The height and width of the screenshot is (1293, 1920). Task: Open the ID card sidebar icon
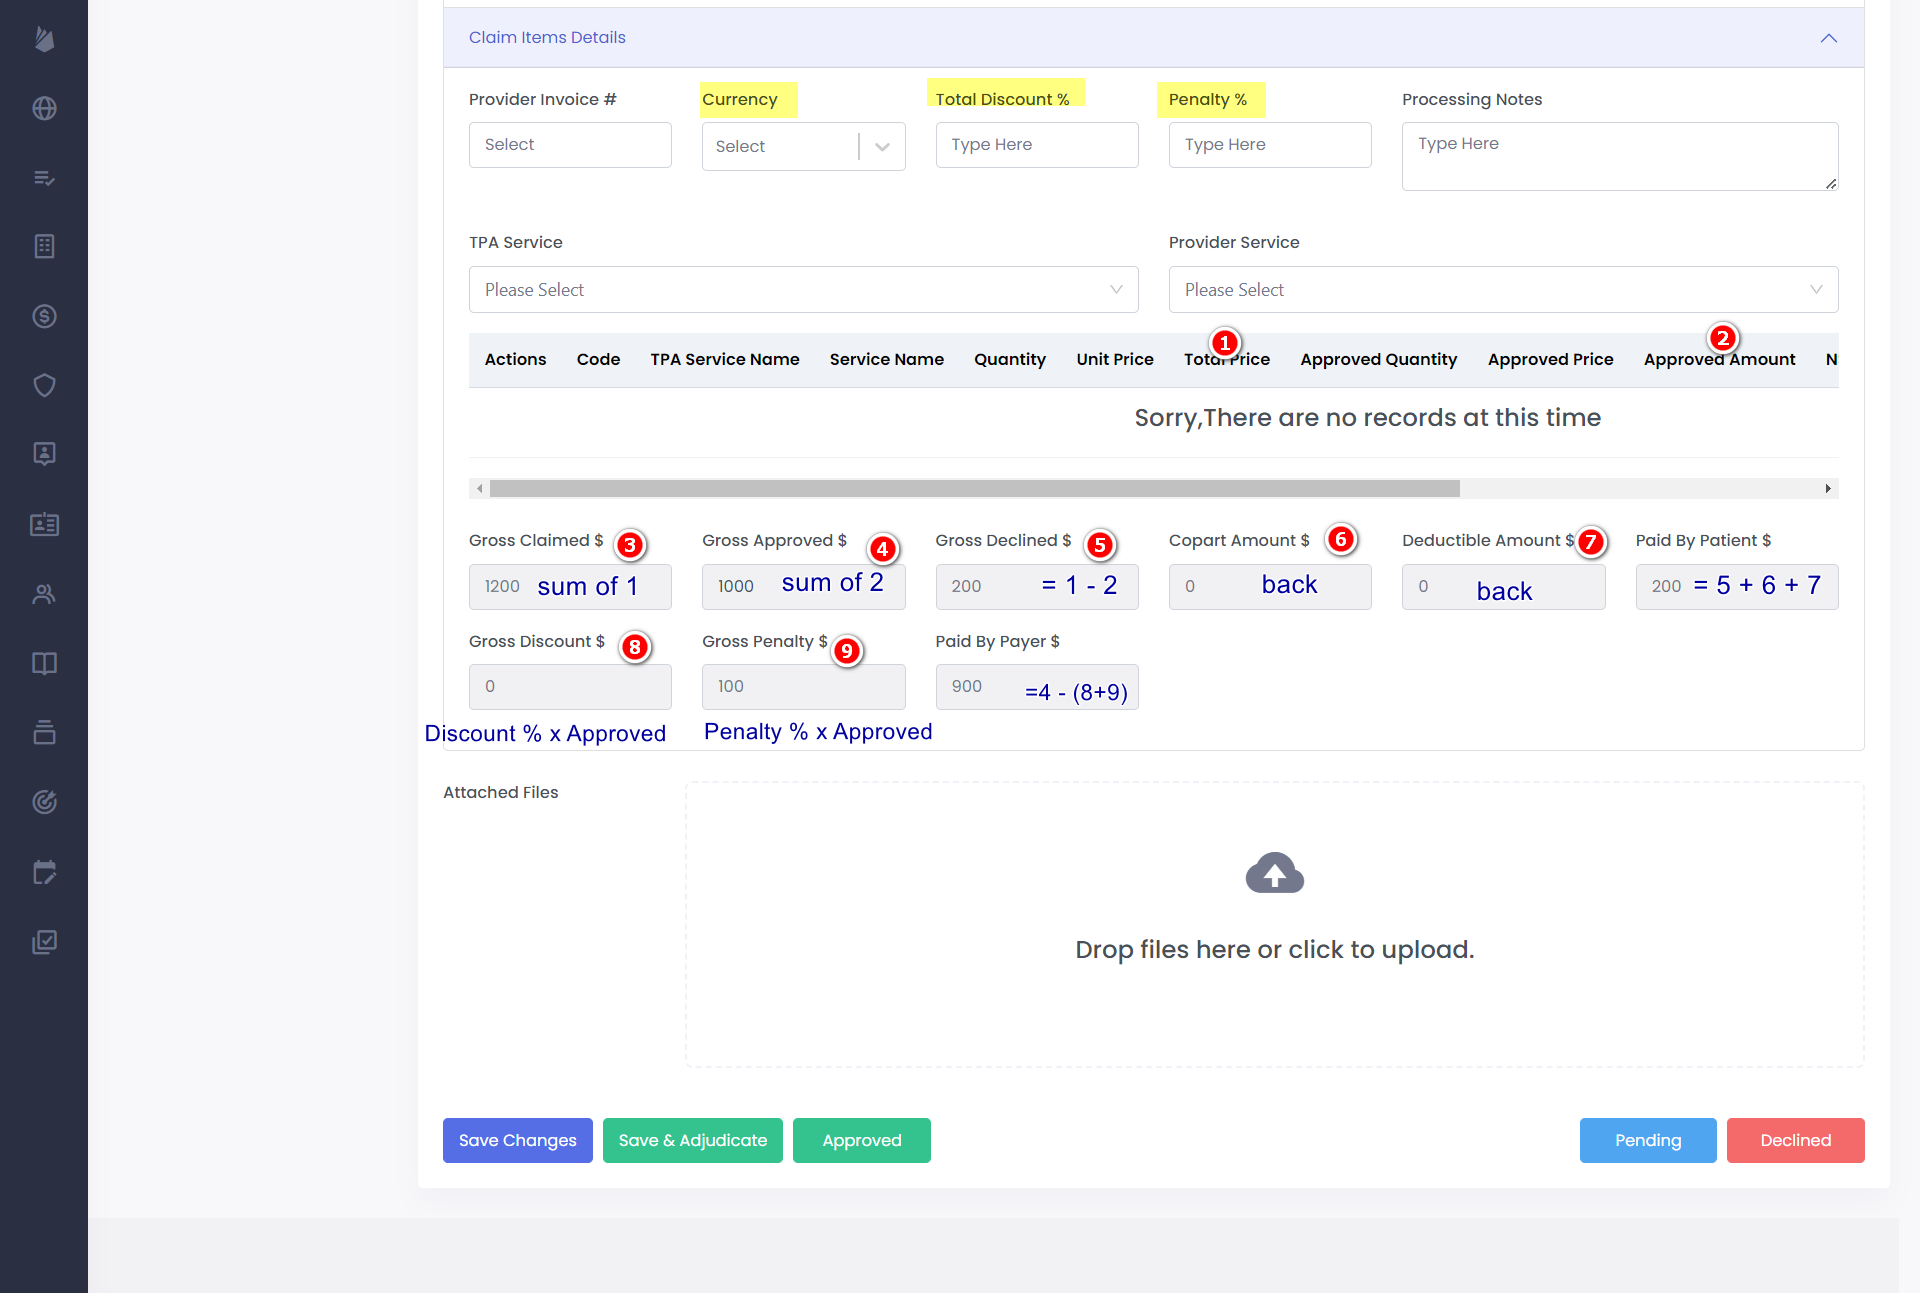[44, 524]
